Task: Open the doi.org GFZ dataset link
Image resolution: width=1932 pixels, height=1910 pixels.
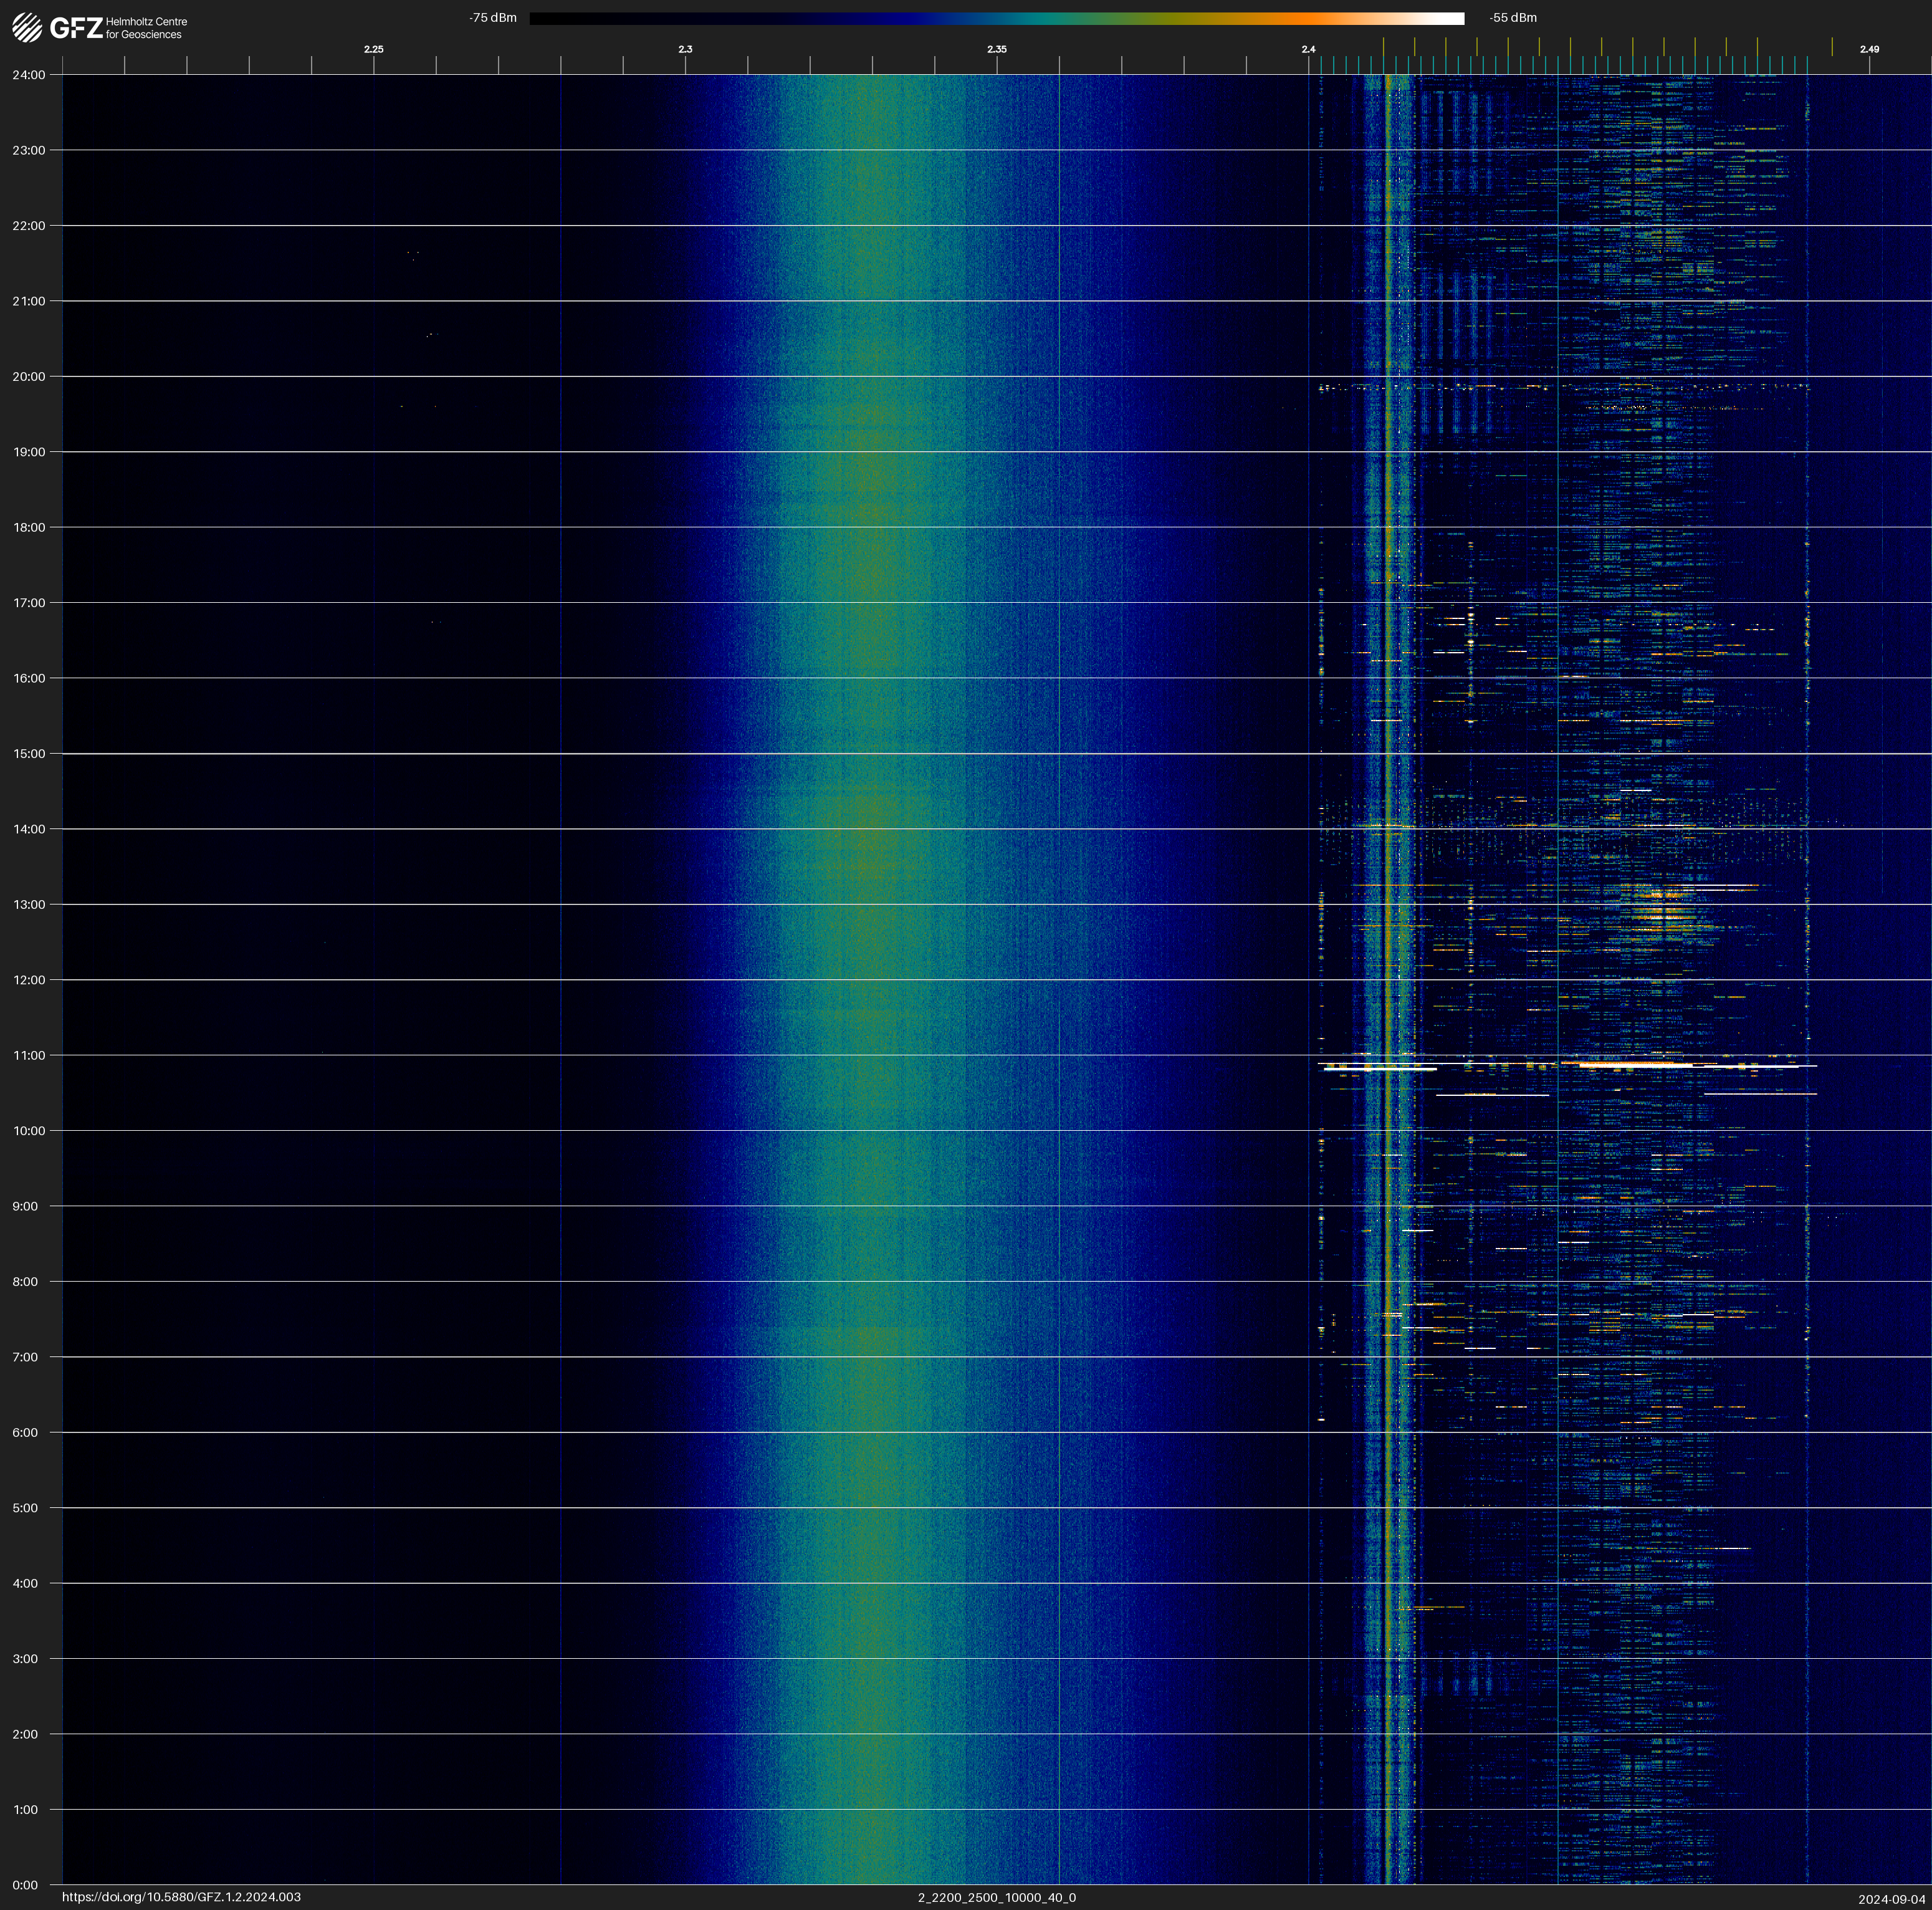Action: [x=181, y=1897]
